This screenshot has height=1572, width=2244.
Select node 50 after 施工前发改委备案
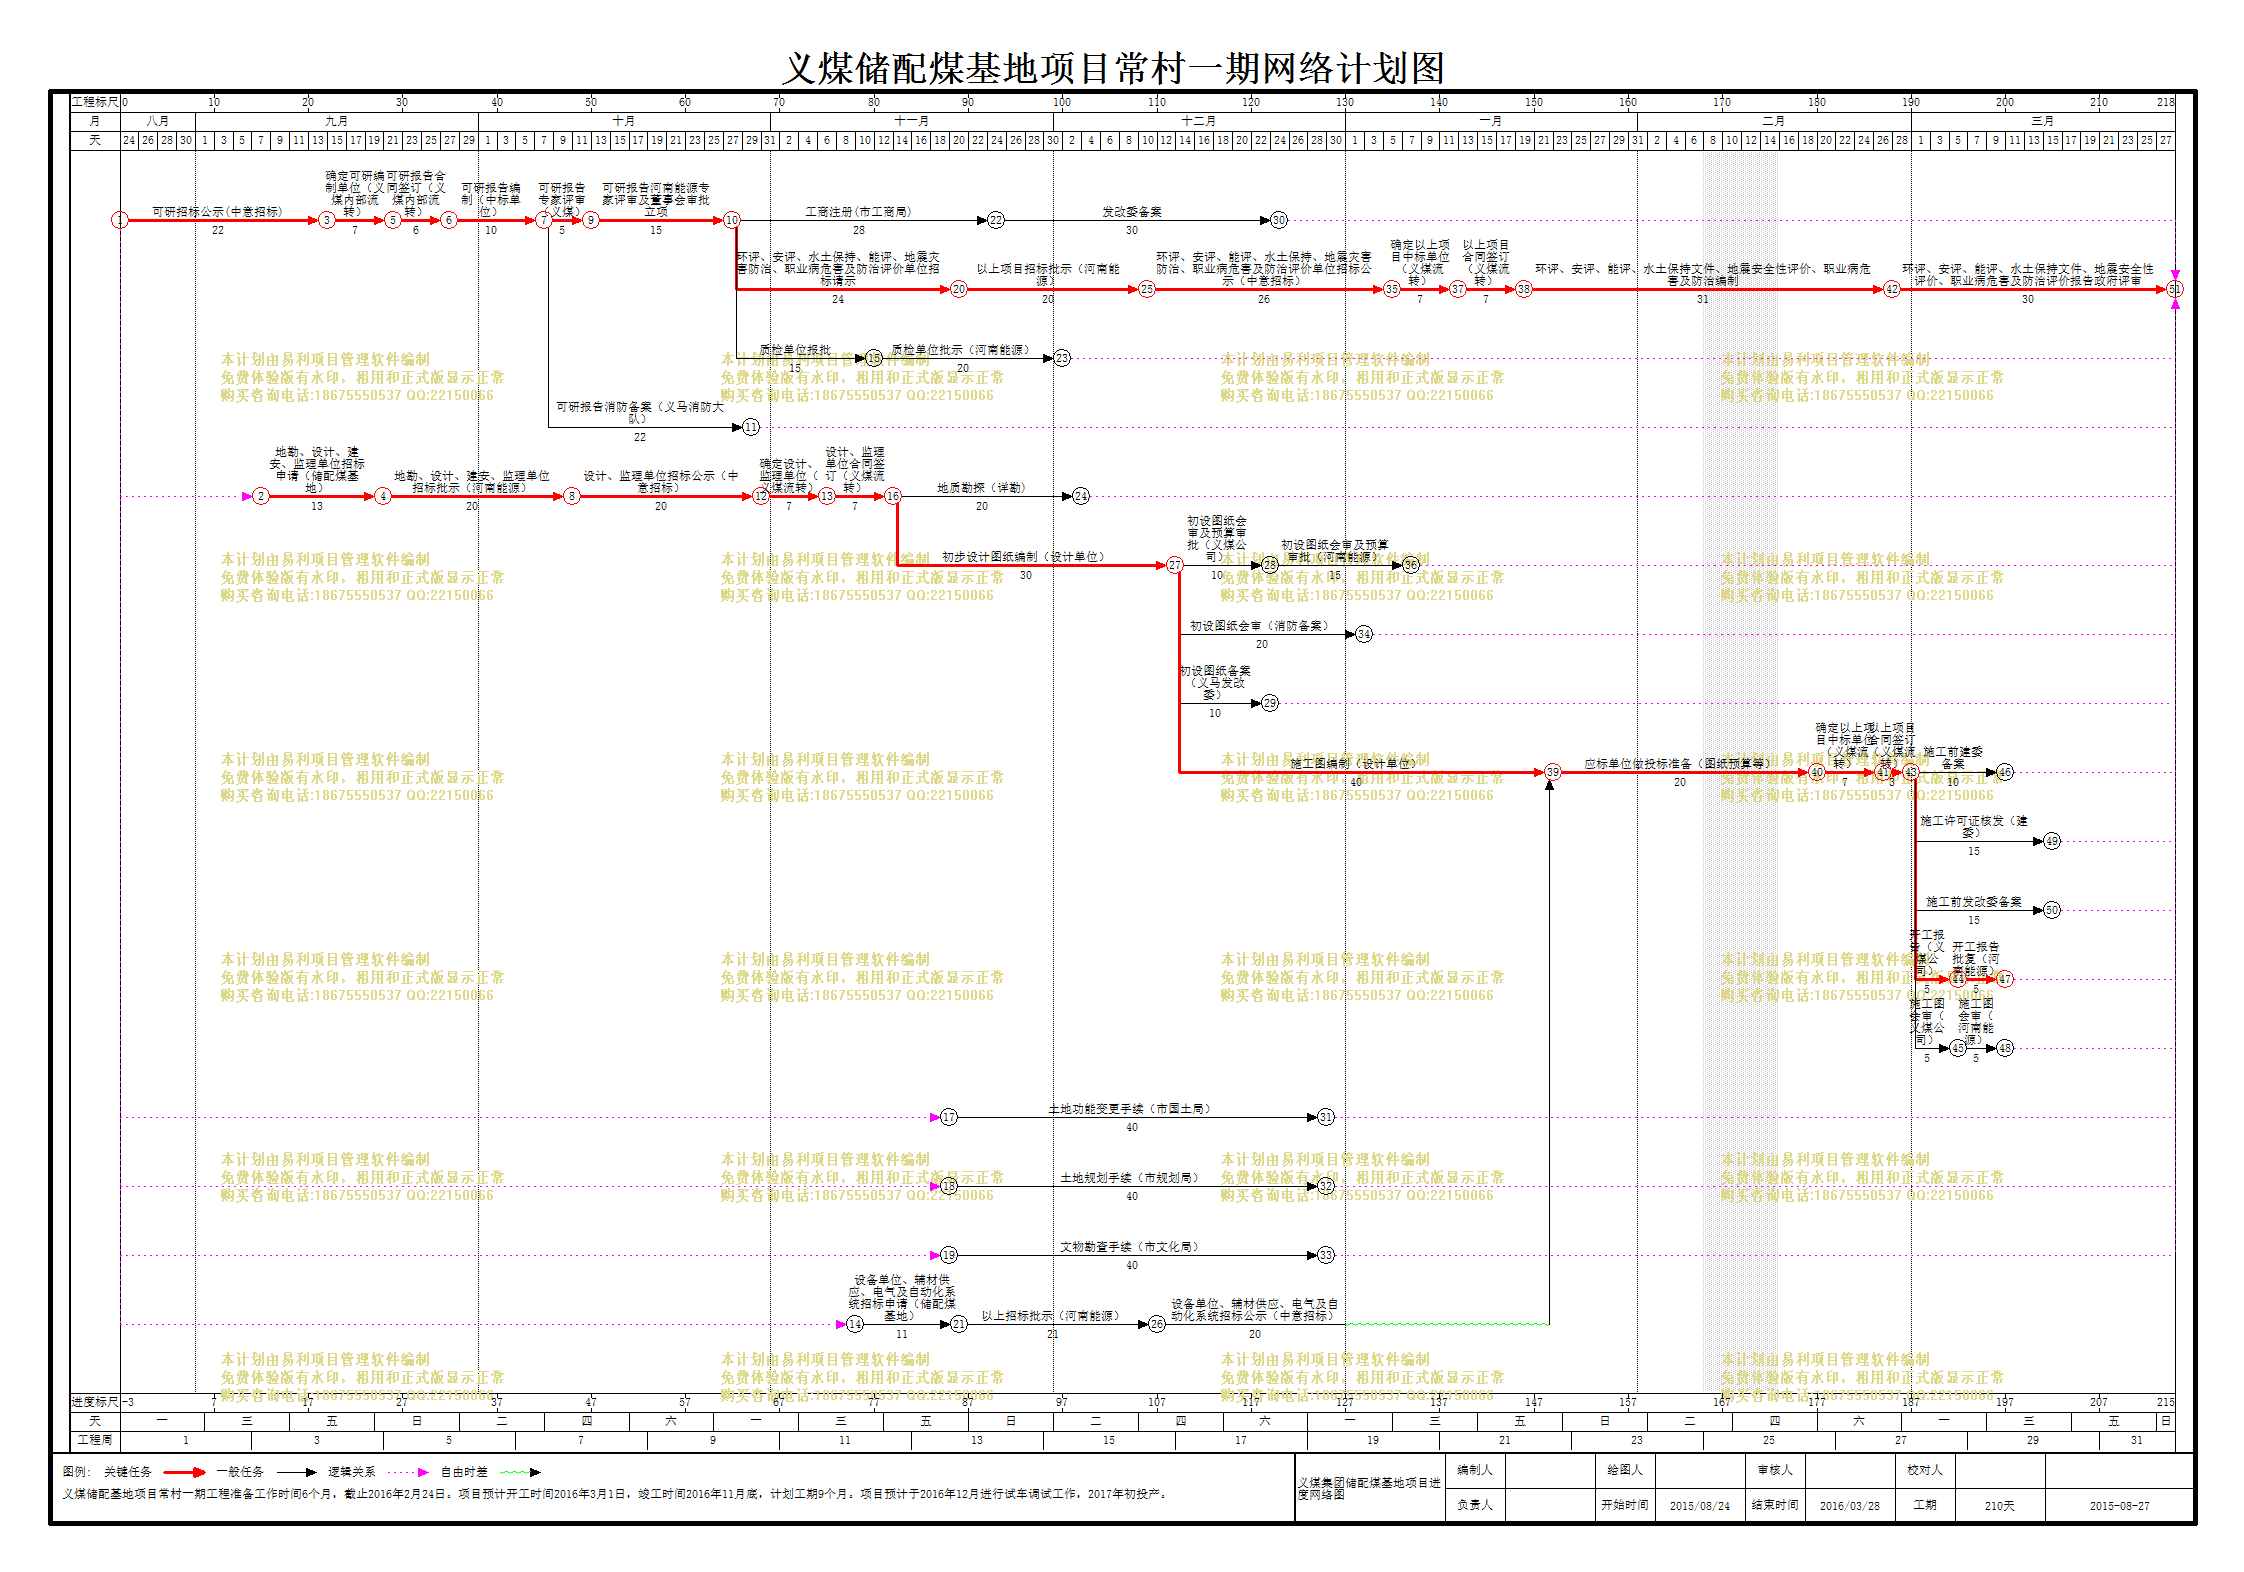click(x=2052, y=910)
